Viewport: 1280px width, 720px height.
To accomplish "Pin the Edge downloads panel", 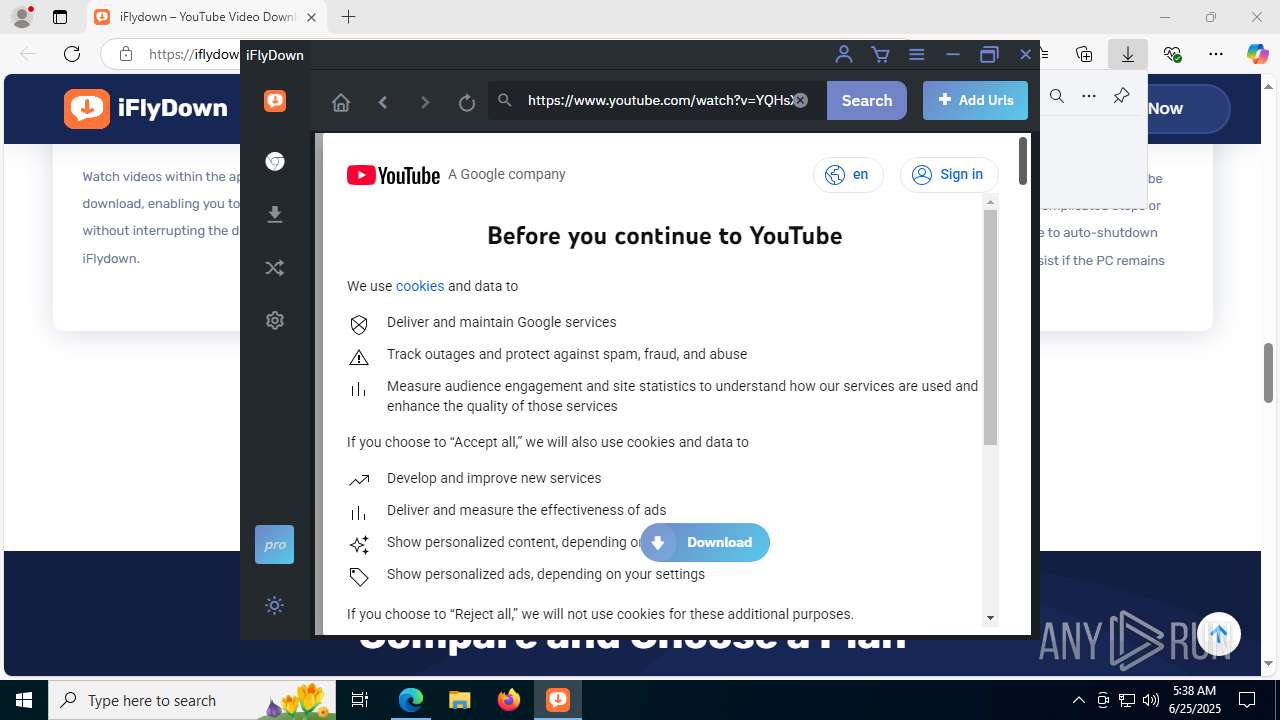I will click(1121, 96).
